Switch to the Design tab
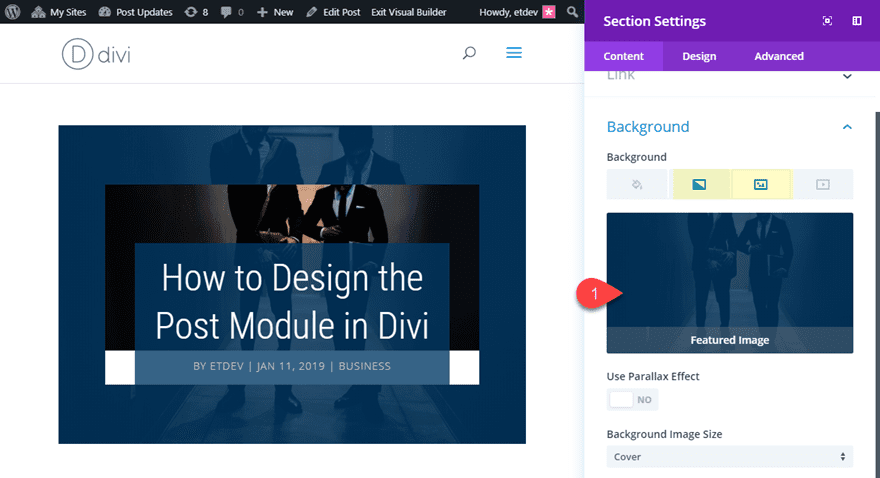Viewport: 880px width, 478px height. (699, 56)
